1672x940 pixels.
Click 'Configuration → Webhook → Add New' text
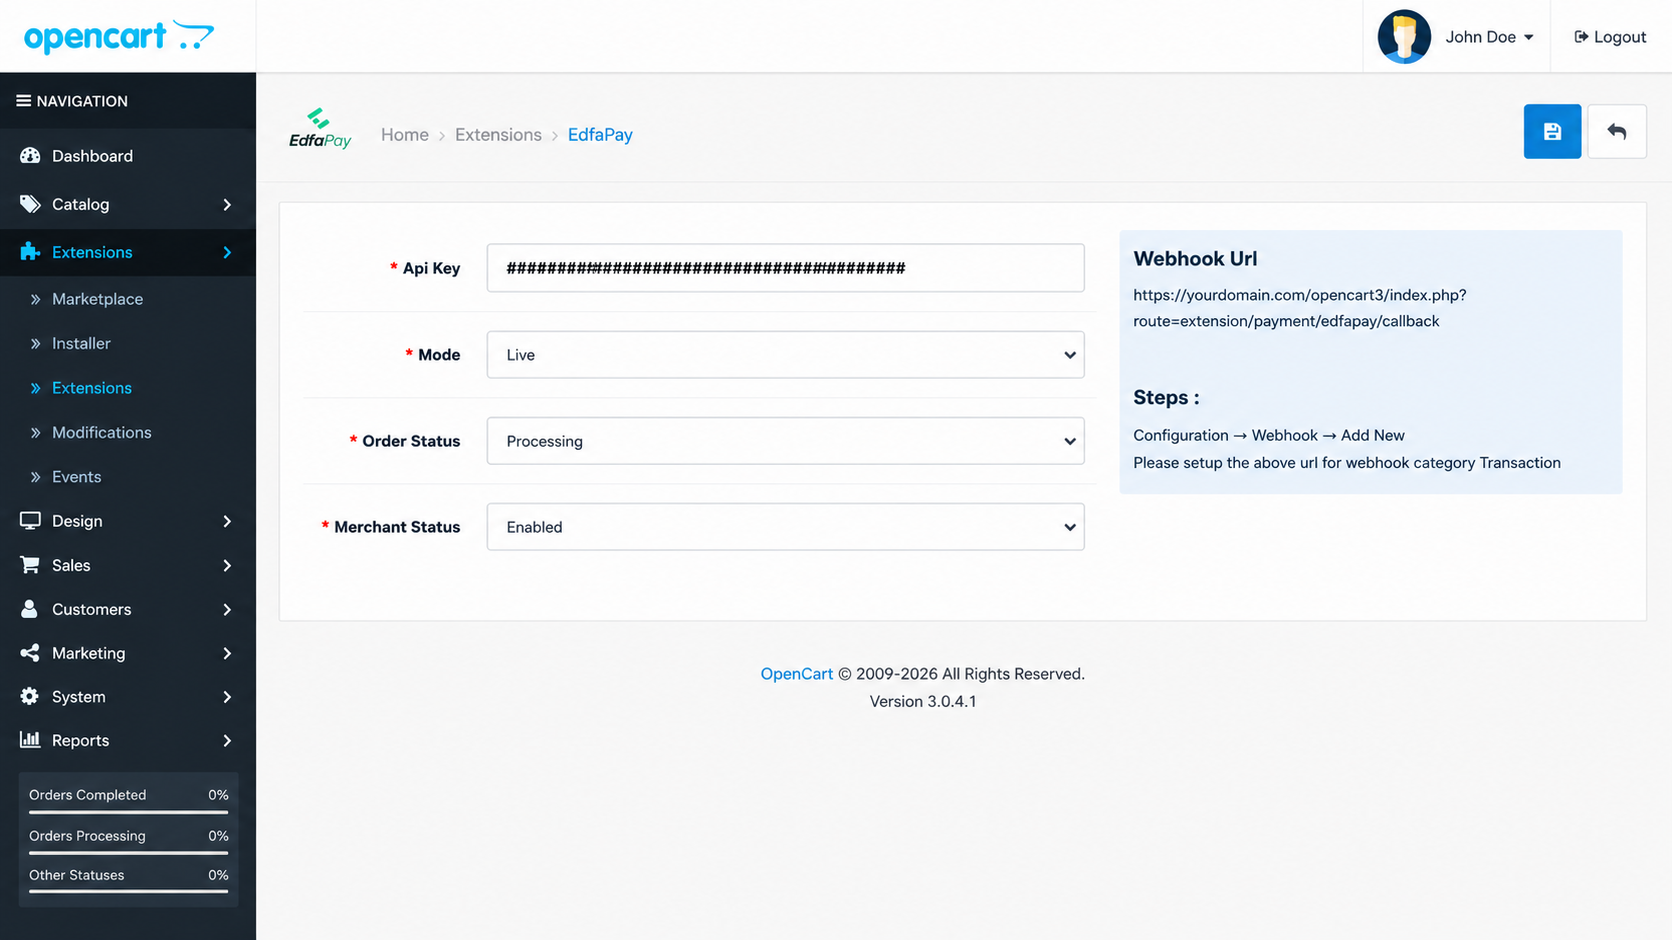coord(1269,435)
